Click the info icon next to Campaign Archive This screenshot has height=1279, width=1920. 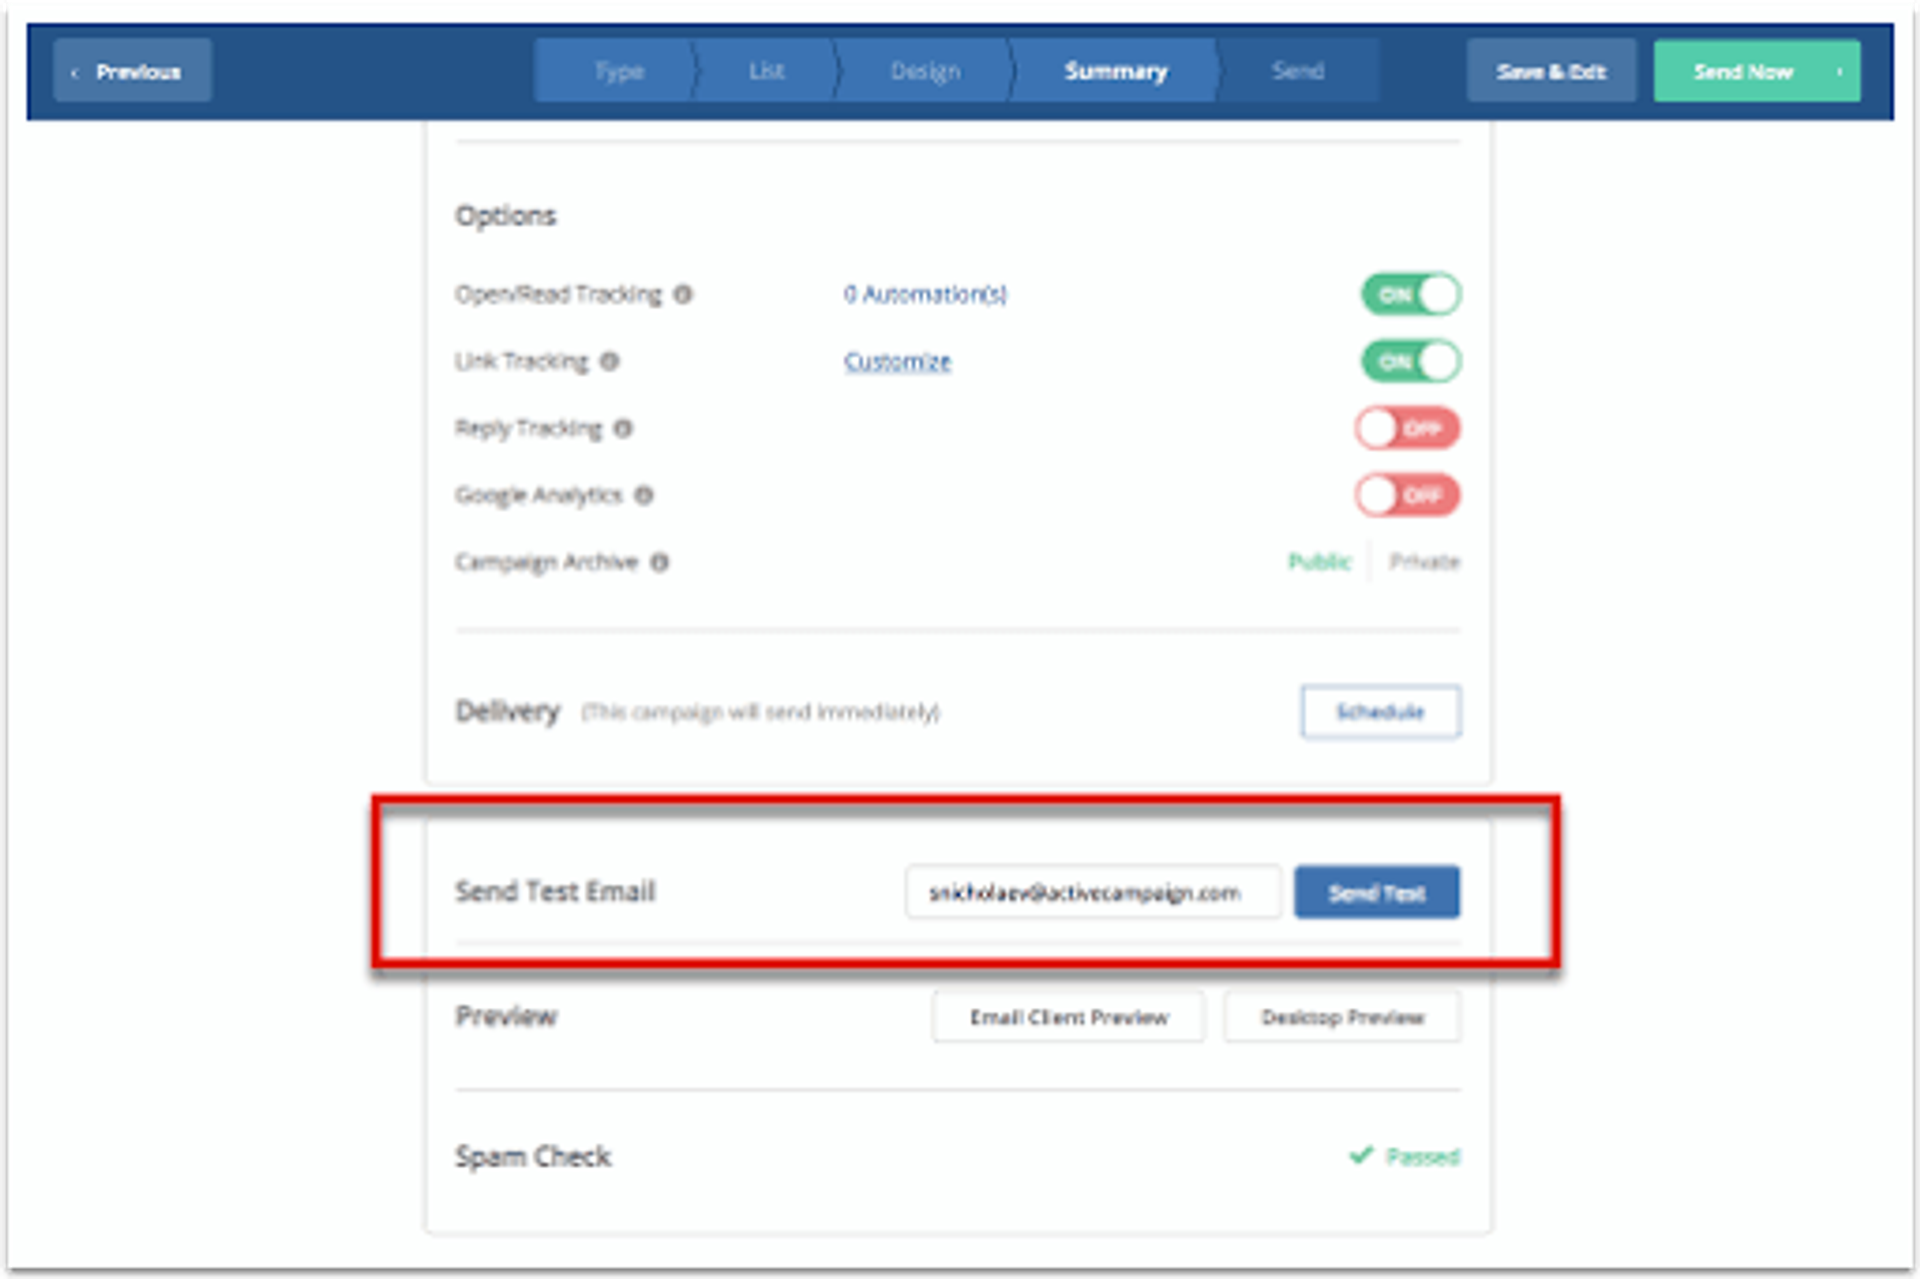pyautogui.click(x=659, y=562)
